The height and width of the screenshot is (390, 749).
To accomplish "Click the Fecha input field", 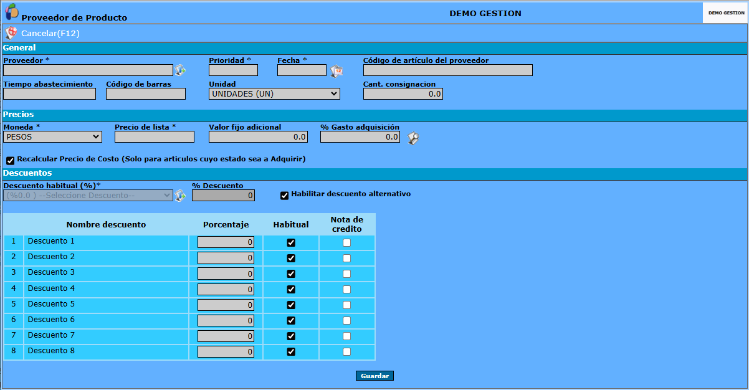I will pos(302,70).
